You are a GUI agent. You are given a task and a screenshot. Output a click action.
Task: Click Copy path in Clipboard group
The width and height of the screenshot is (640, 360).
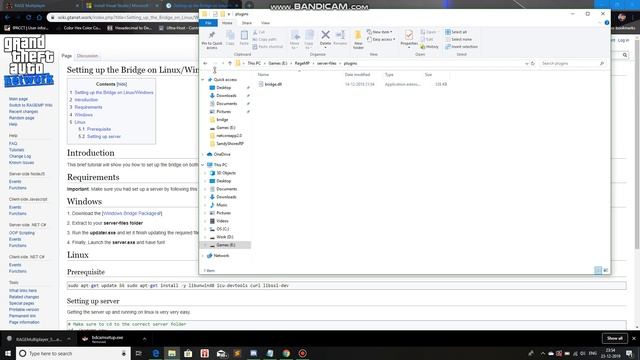tap(264, 39)
